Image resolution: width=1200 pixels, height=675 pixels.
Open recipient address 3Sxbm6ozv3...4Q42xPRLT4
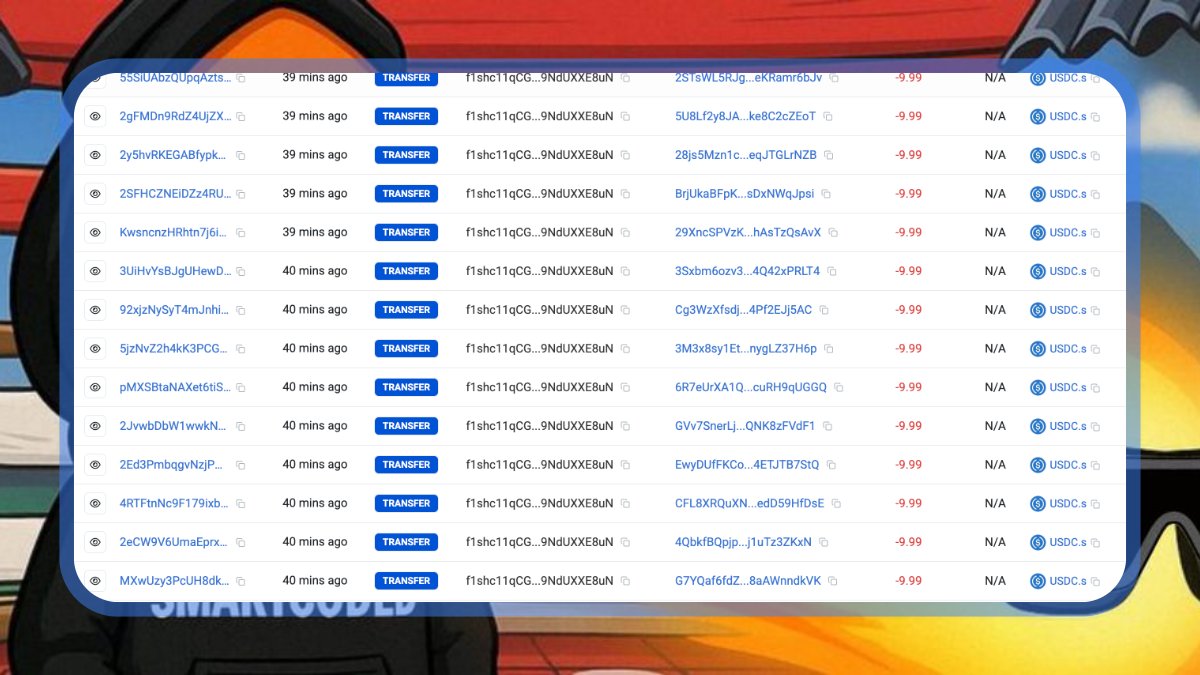click(x=747, y=271)
